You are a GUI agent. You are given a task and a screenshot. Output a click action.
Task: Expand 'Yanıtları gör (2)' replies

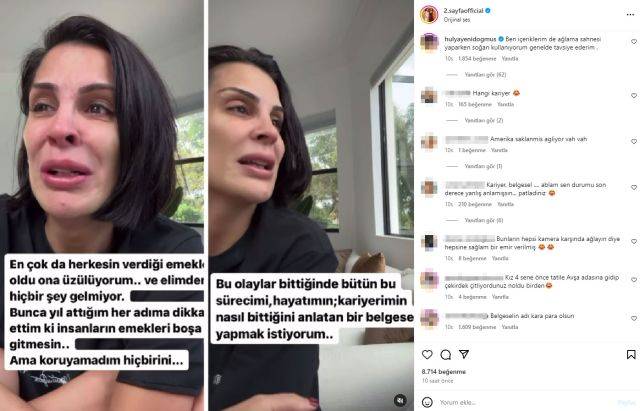click(484, 120)
